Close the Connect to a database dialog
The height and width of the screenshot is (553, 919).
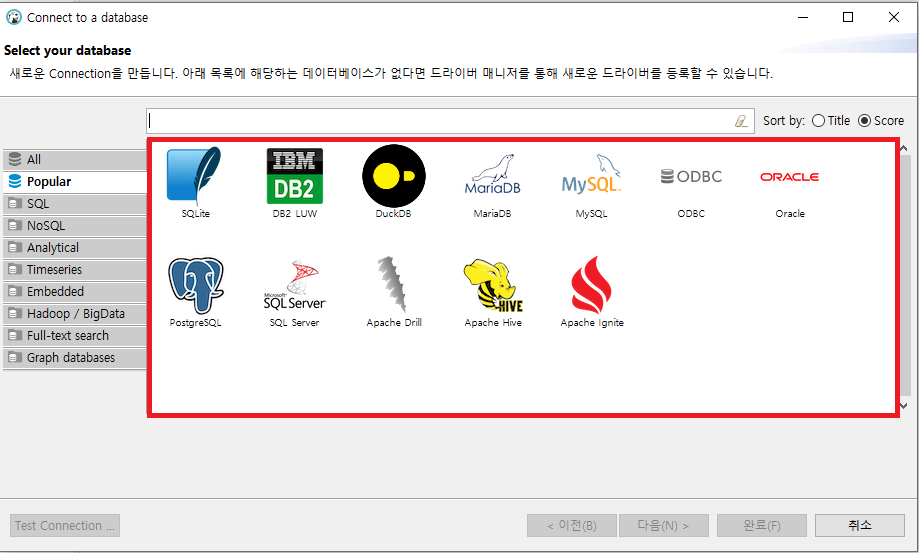[894, 18]
